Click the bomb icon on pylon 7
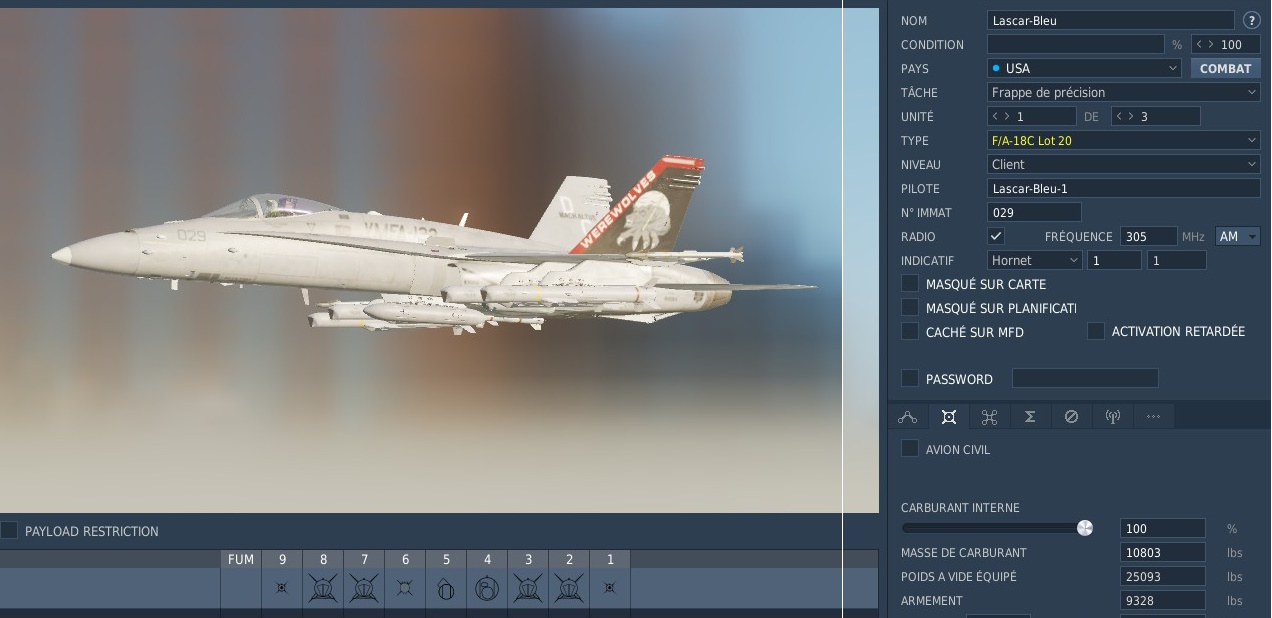 pyautogui.click(x=364, y=588)
